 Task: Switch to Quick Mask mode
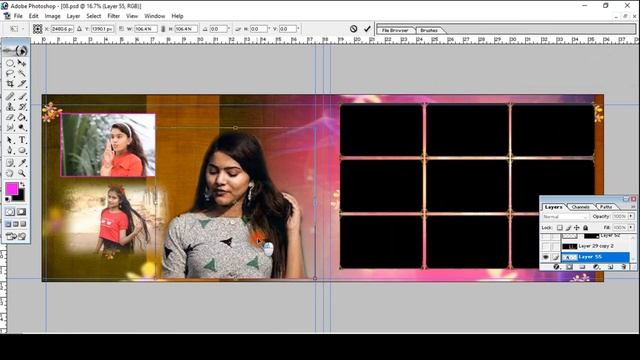tap(22, 212)
